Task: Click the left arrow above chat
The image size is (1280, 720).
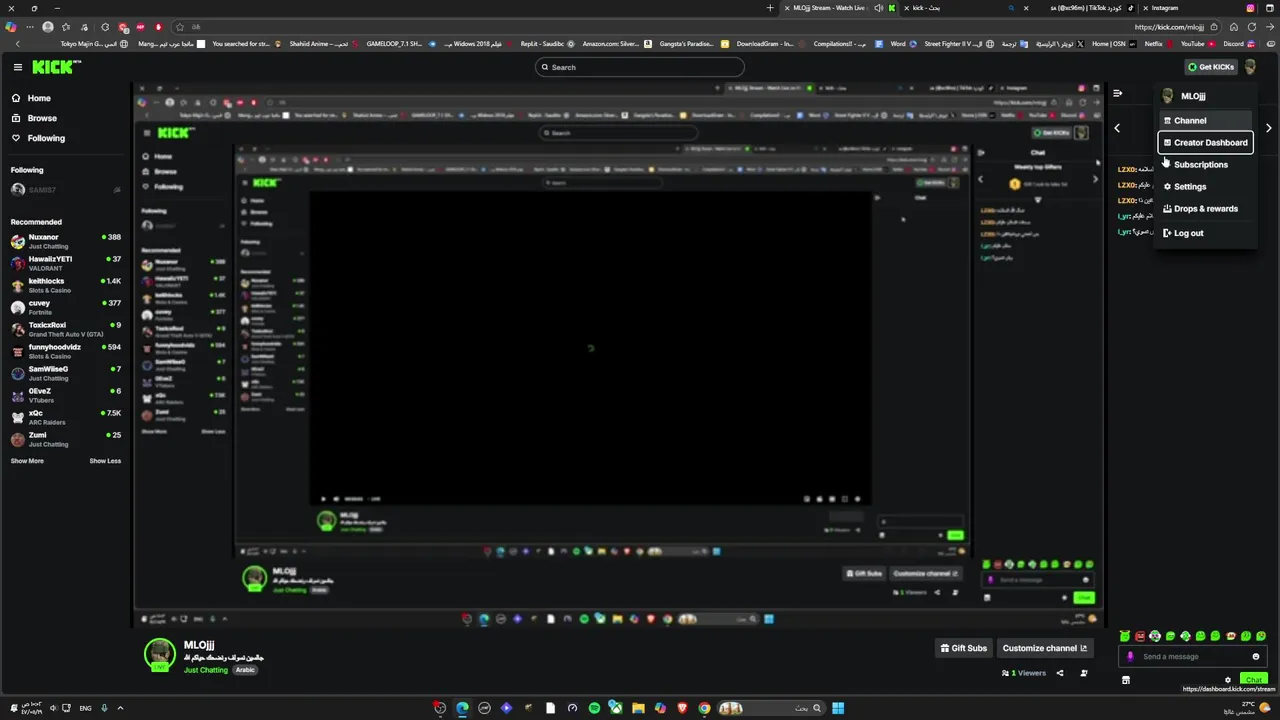Action: [x=1117, y=128]
